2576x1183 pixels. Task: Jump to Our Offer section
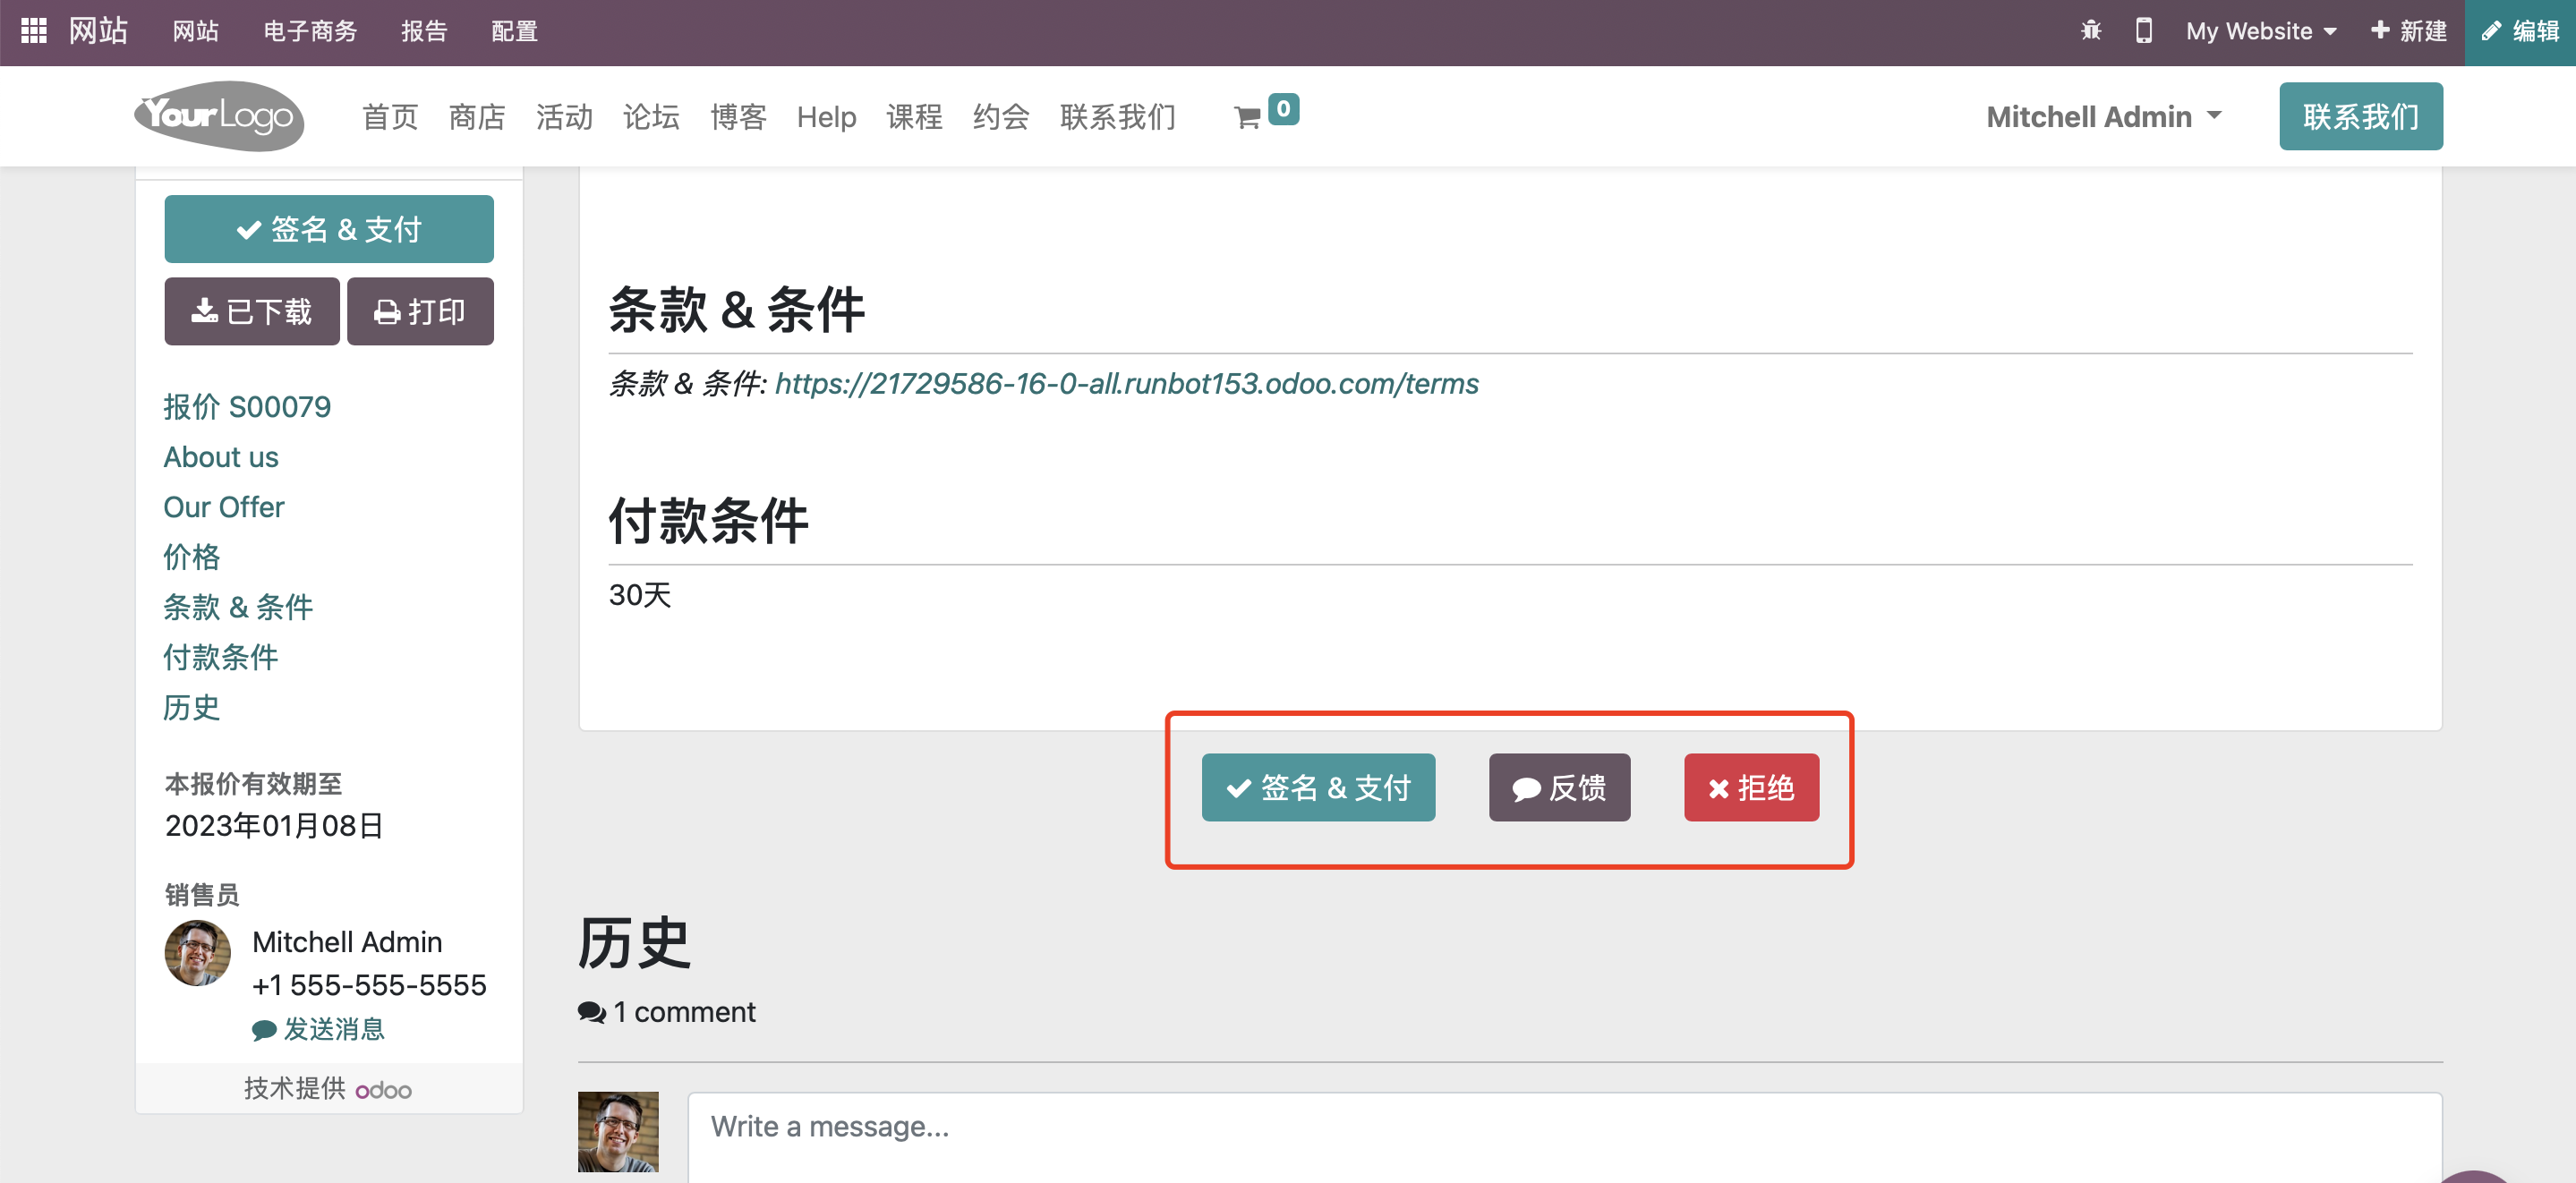pyautogui.click(x=224, y=507)
